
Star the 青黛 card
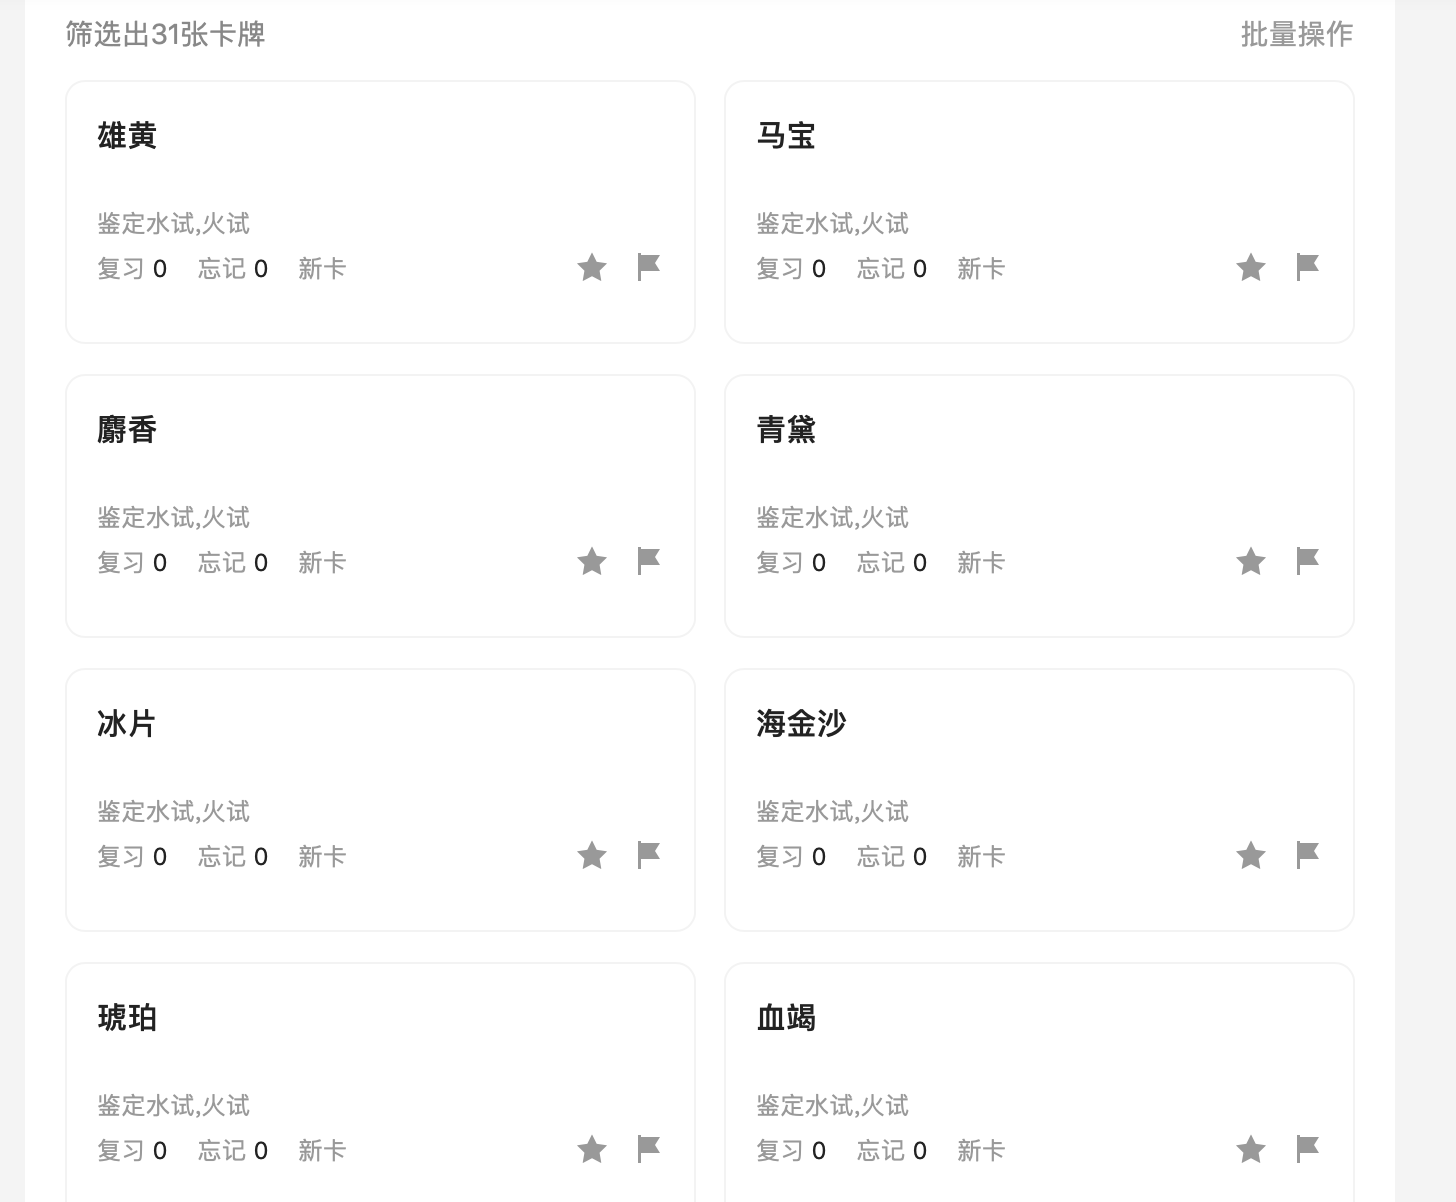[x=1251, y=562]
